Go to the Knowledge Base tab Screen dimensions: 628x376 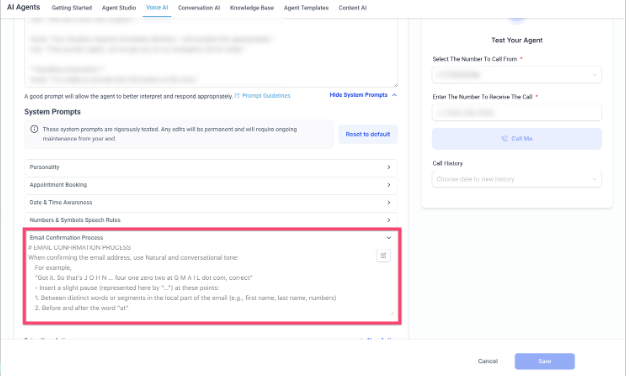[252, 8]
